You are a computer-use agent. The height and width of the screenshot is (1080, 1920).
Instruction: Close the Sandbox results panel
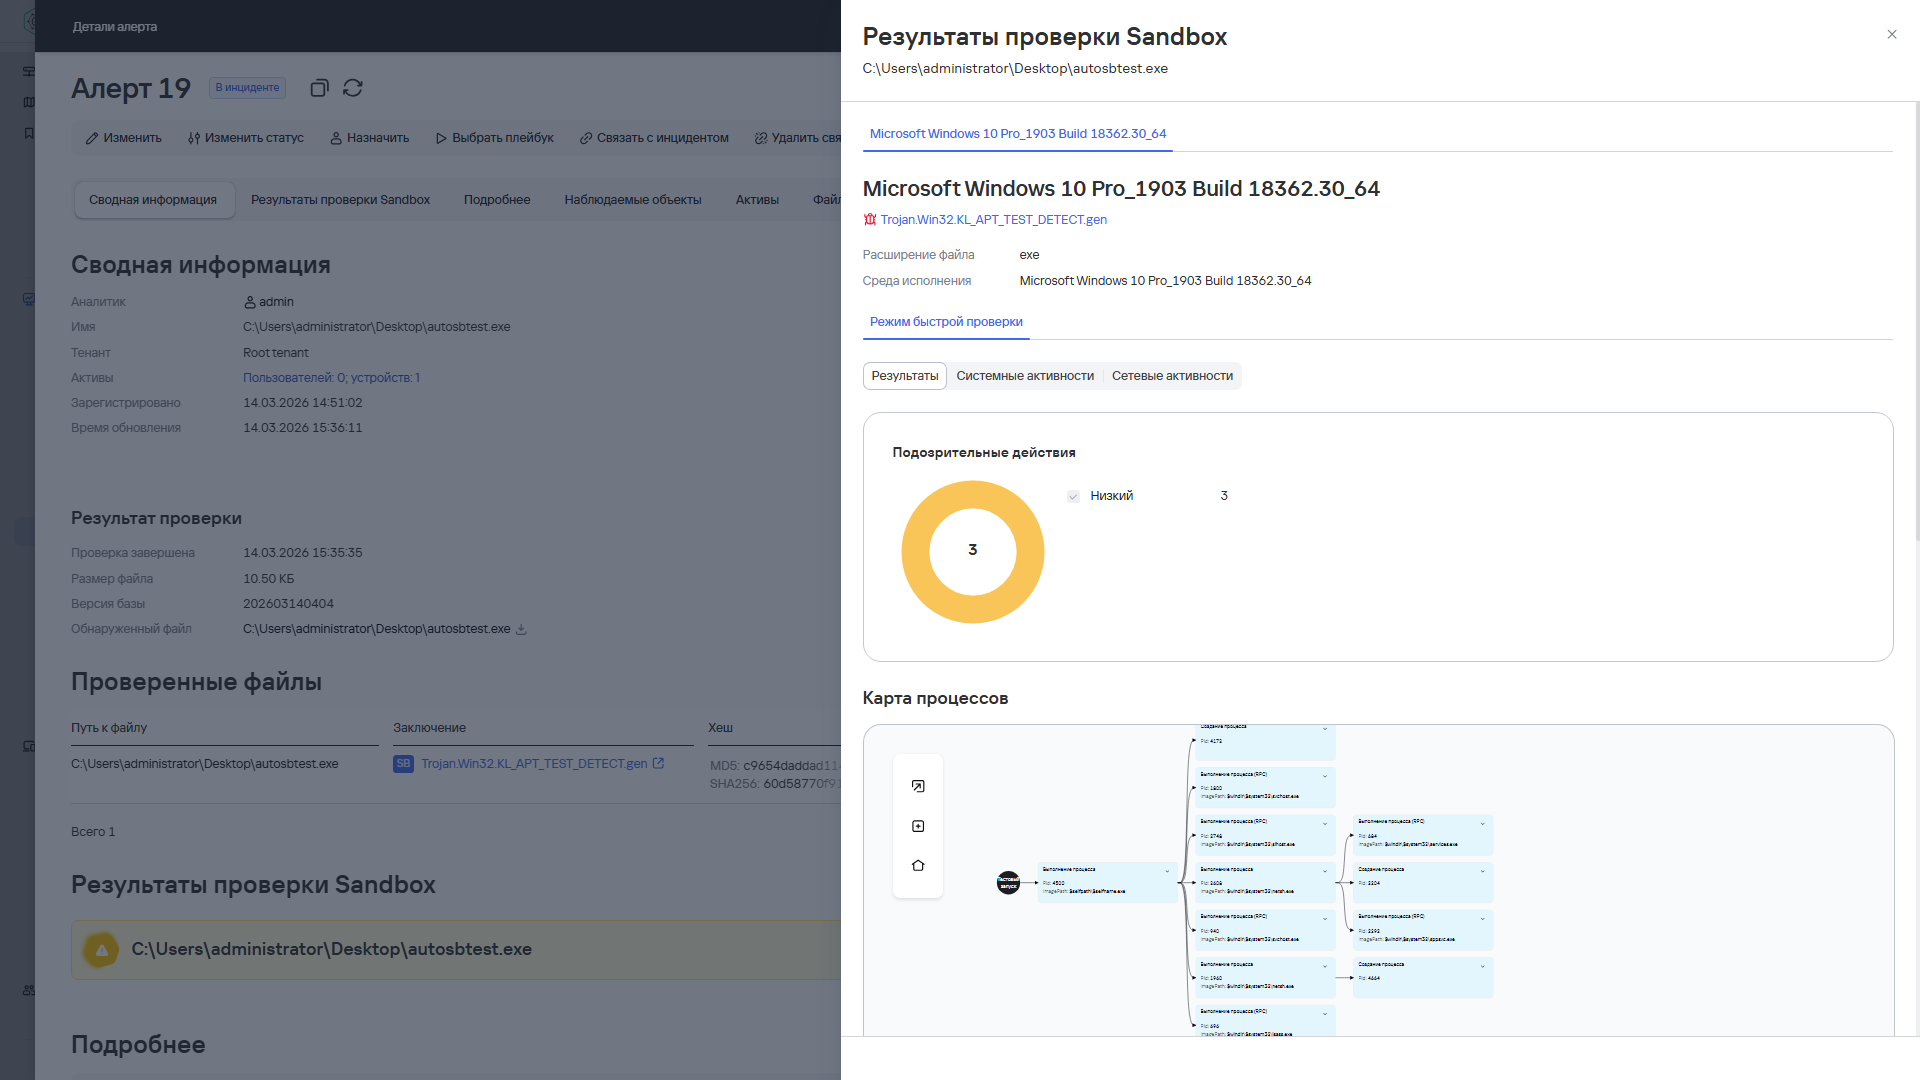(x=1891, y=35)
